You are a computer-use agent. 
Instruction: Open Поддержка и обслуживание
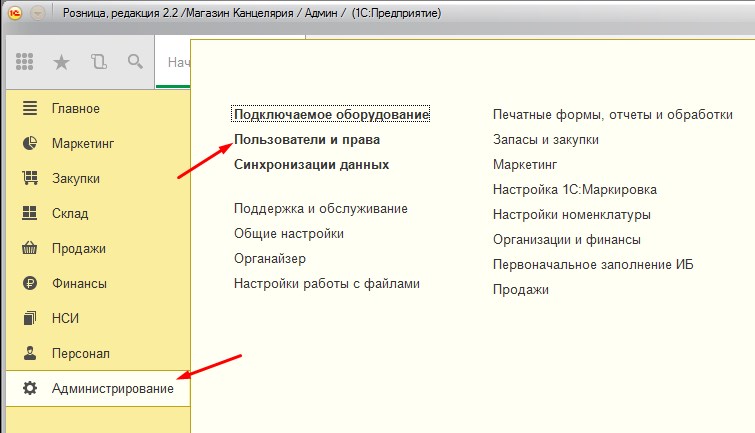coord(321,209)
